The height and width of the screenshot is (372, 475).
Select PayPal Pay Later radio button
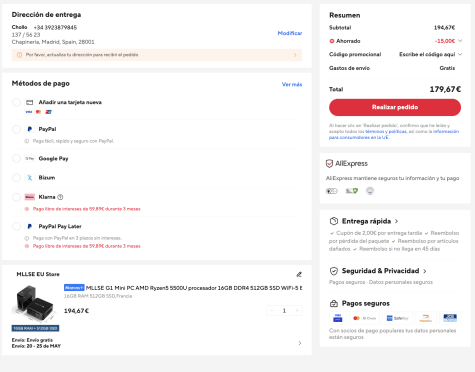[x=16, y=226]
